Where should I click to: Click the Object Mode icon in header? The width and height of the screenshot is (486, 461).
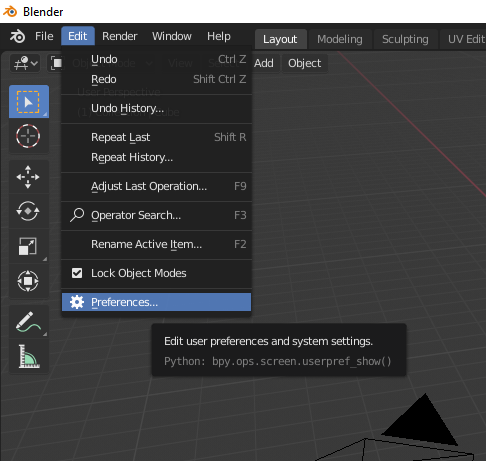[x=56, y=63]
